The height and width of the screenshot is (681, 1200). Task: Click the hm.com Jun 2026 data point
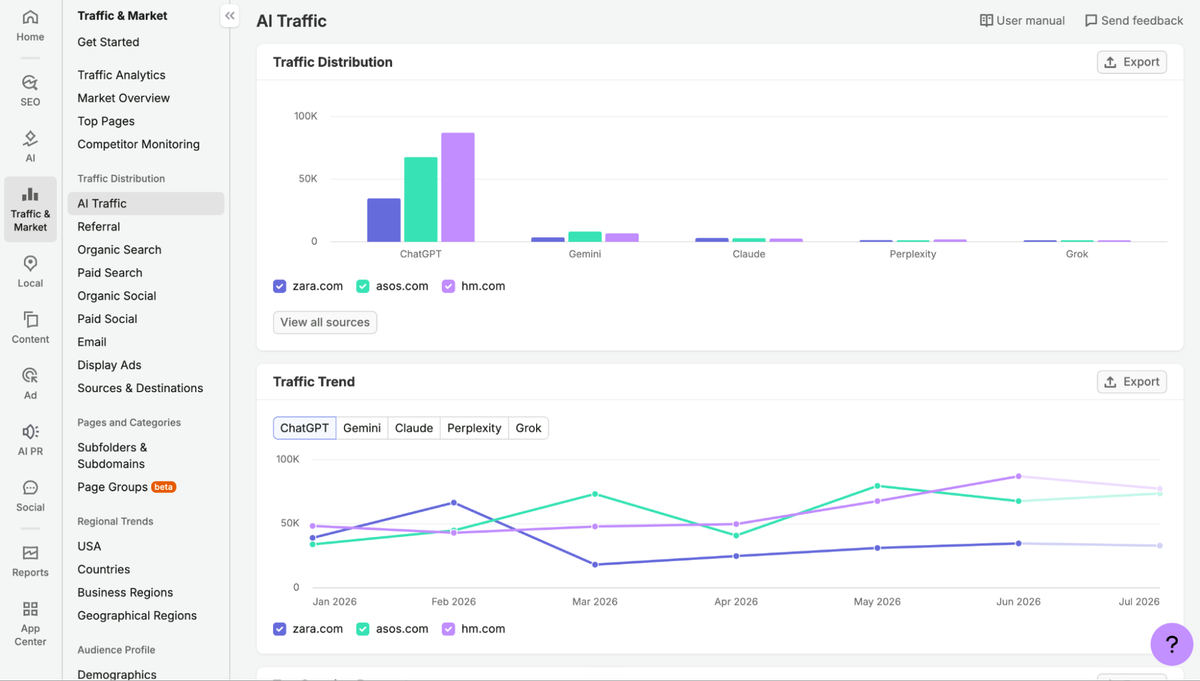tap(1018, 476)
